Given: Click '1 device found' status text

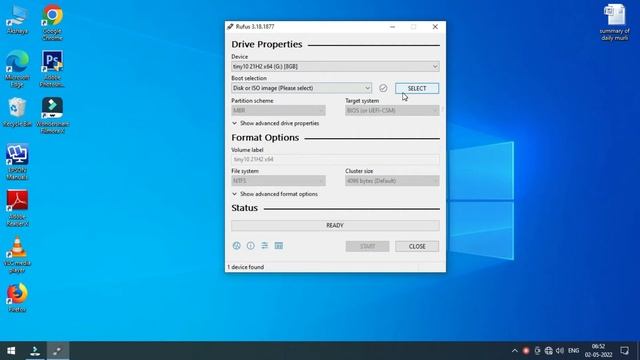Looking at the screenshot, I should tap(246, 267).
